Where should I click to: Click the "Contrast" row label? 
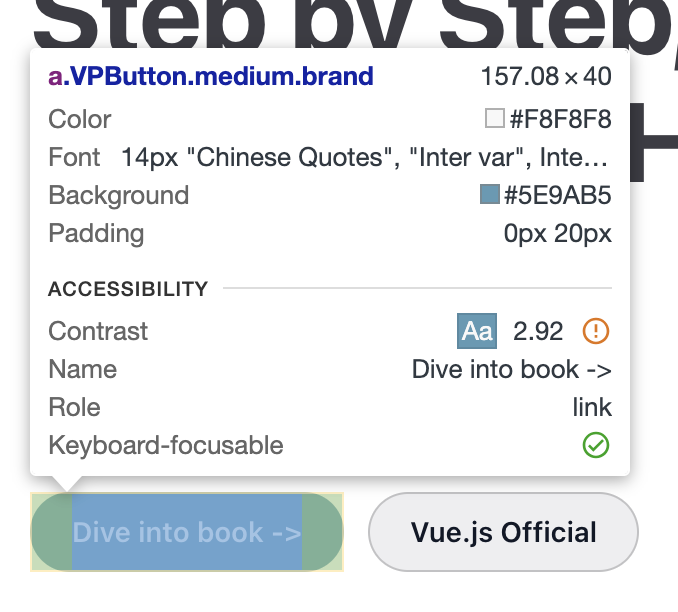coord(98,331)
